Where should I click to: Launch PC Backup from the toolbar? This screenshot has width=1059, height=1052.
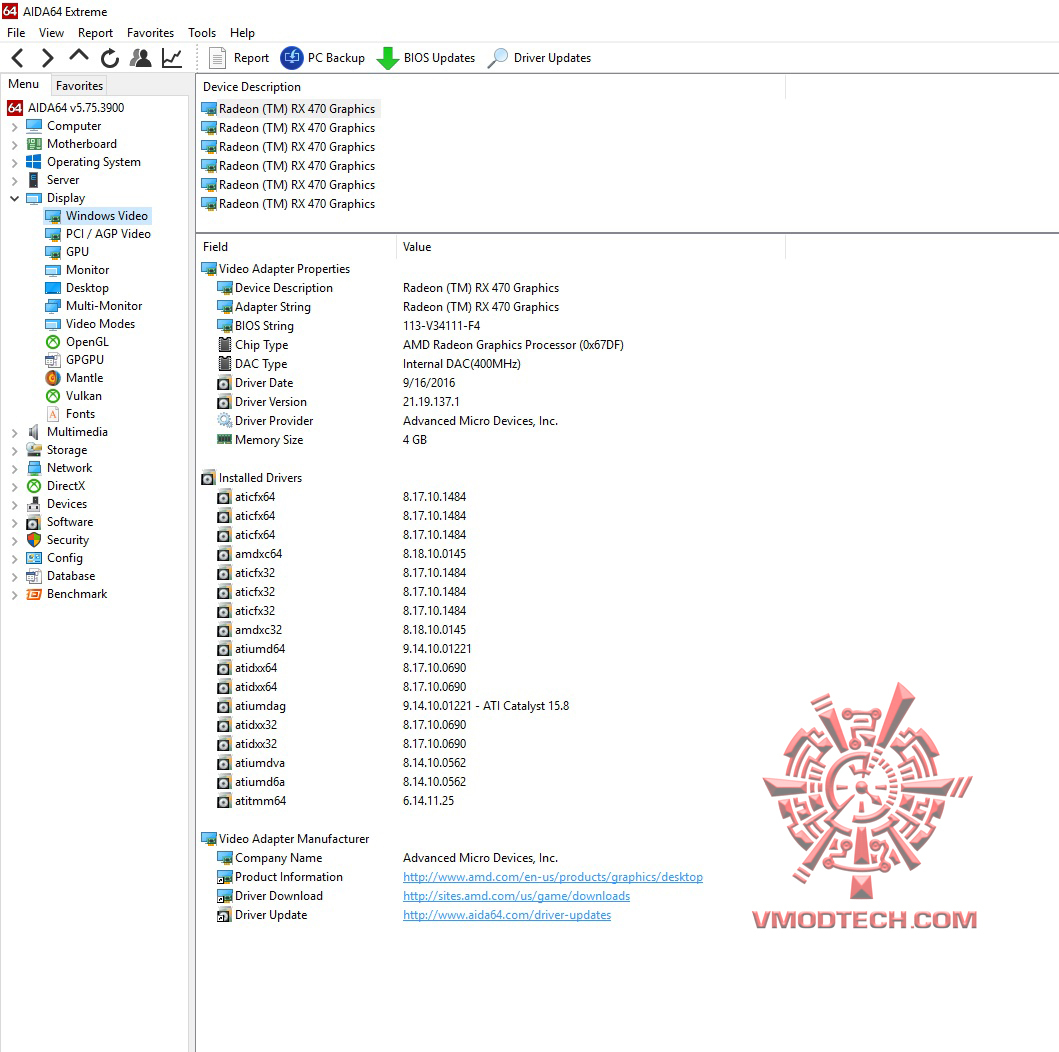coord(323,58)
